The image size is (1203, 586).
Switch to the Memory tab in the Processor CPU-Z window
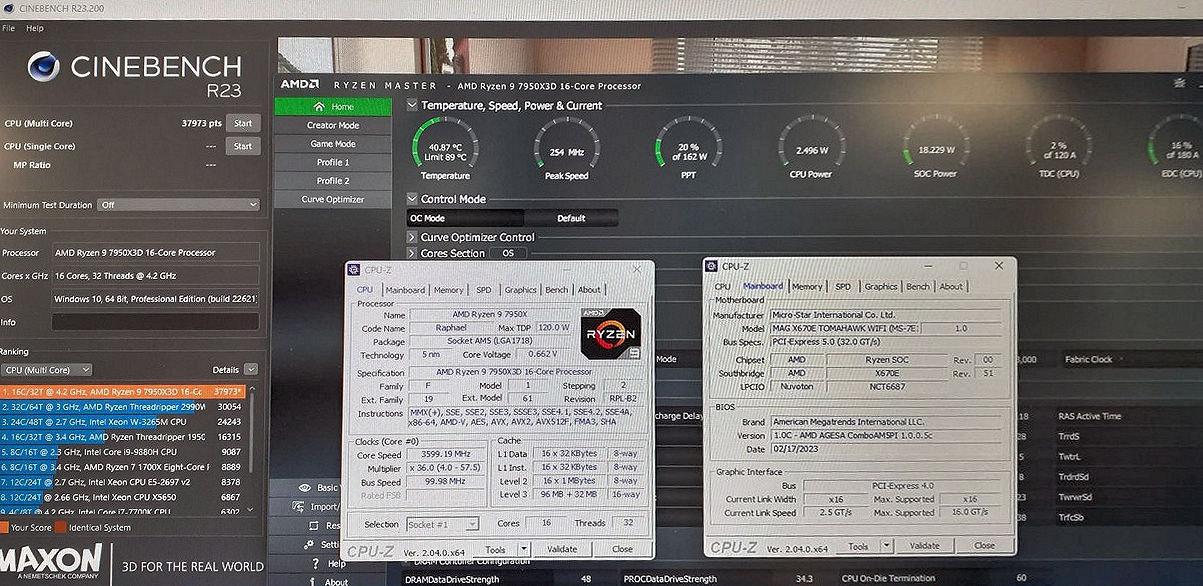click(448, 290)
